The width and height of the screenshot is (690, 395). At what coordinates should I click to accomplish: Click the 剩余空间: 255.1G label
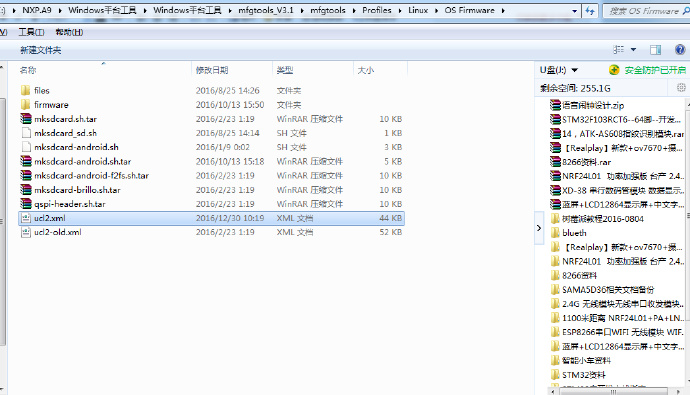575,88
